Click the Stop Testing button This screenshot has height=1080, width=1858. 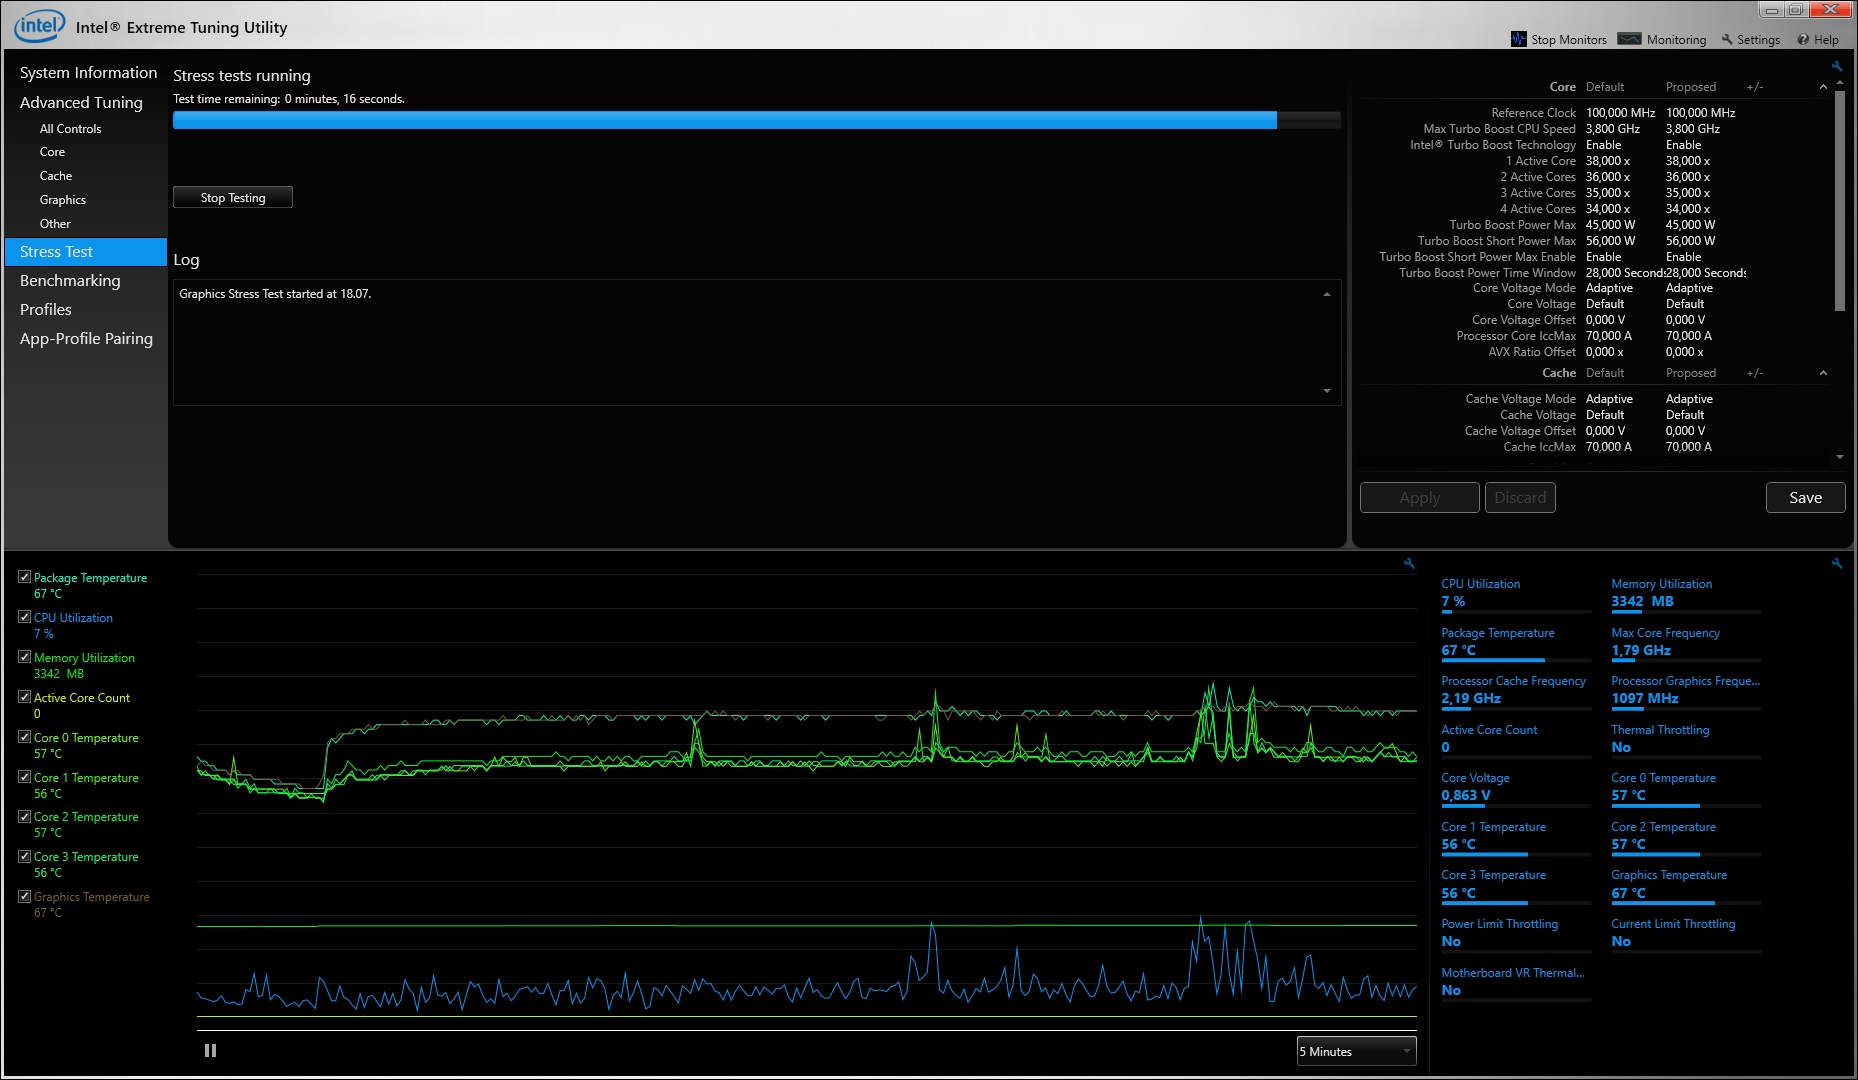(x=233, y=197)
